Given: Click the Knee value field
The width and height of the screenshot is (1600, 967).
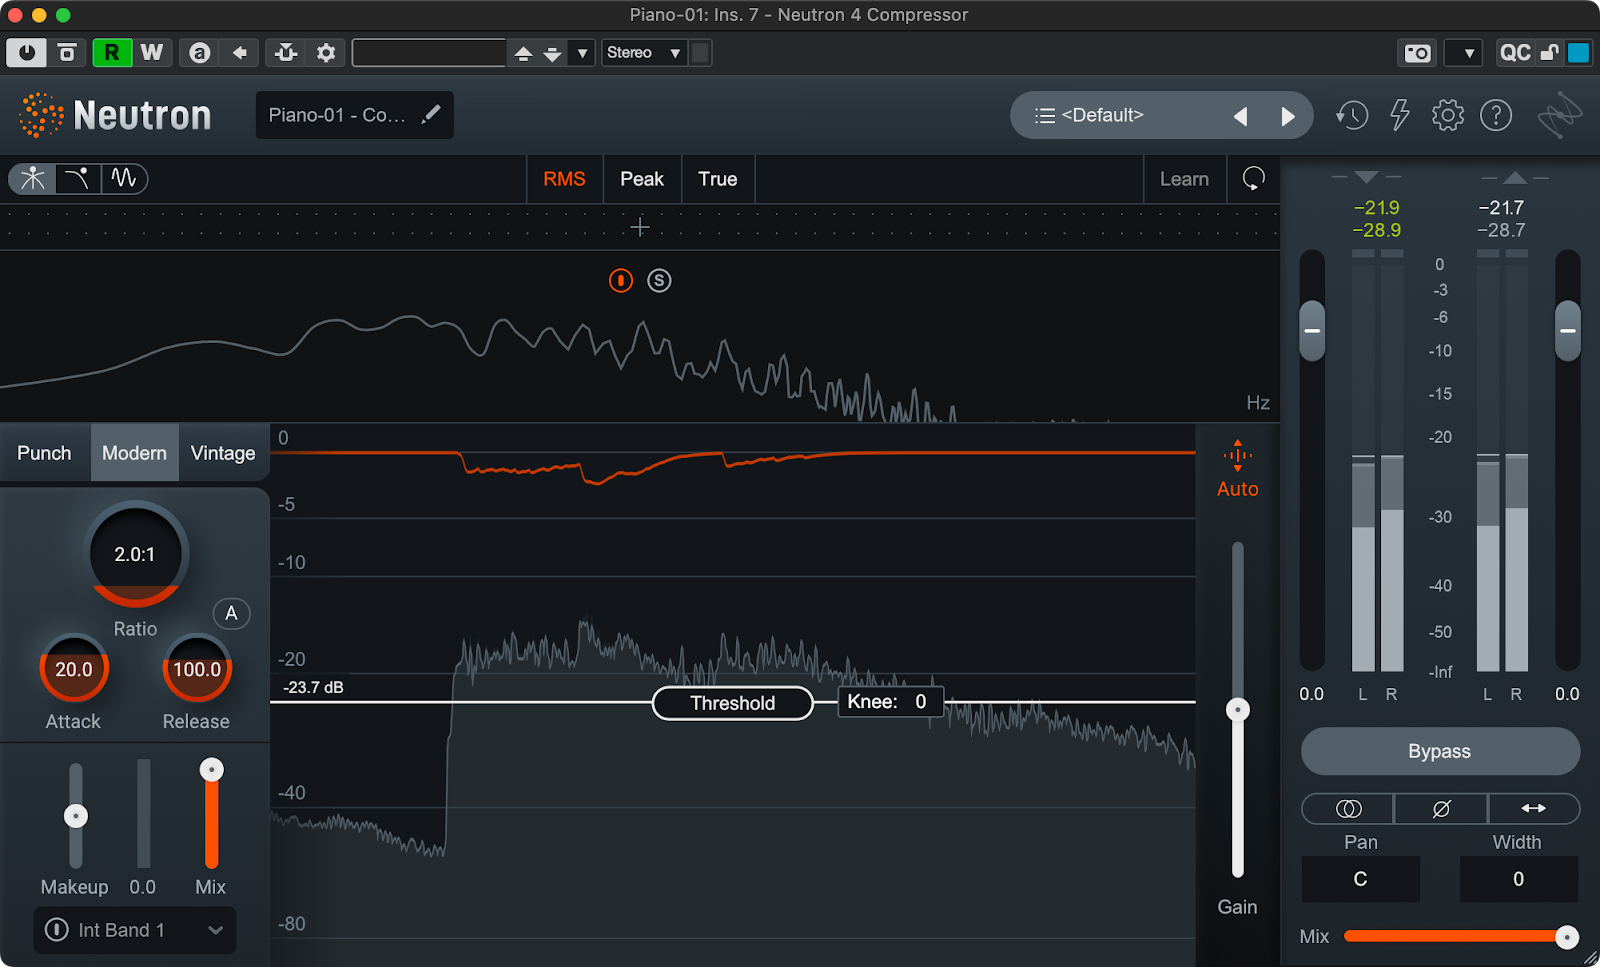Looking at the screenshot, I should coord(890,702).
